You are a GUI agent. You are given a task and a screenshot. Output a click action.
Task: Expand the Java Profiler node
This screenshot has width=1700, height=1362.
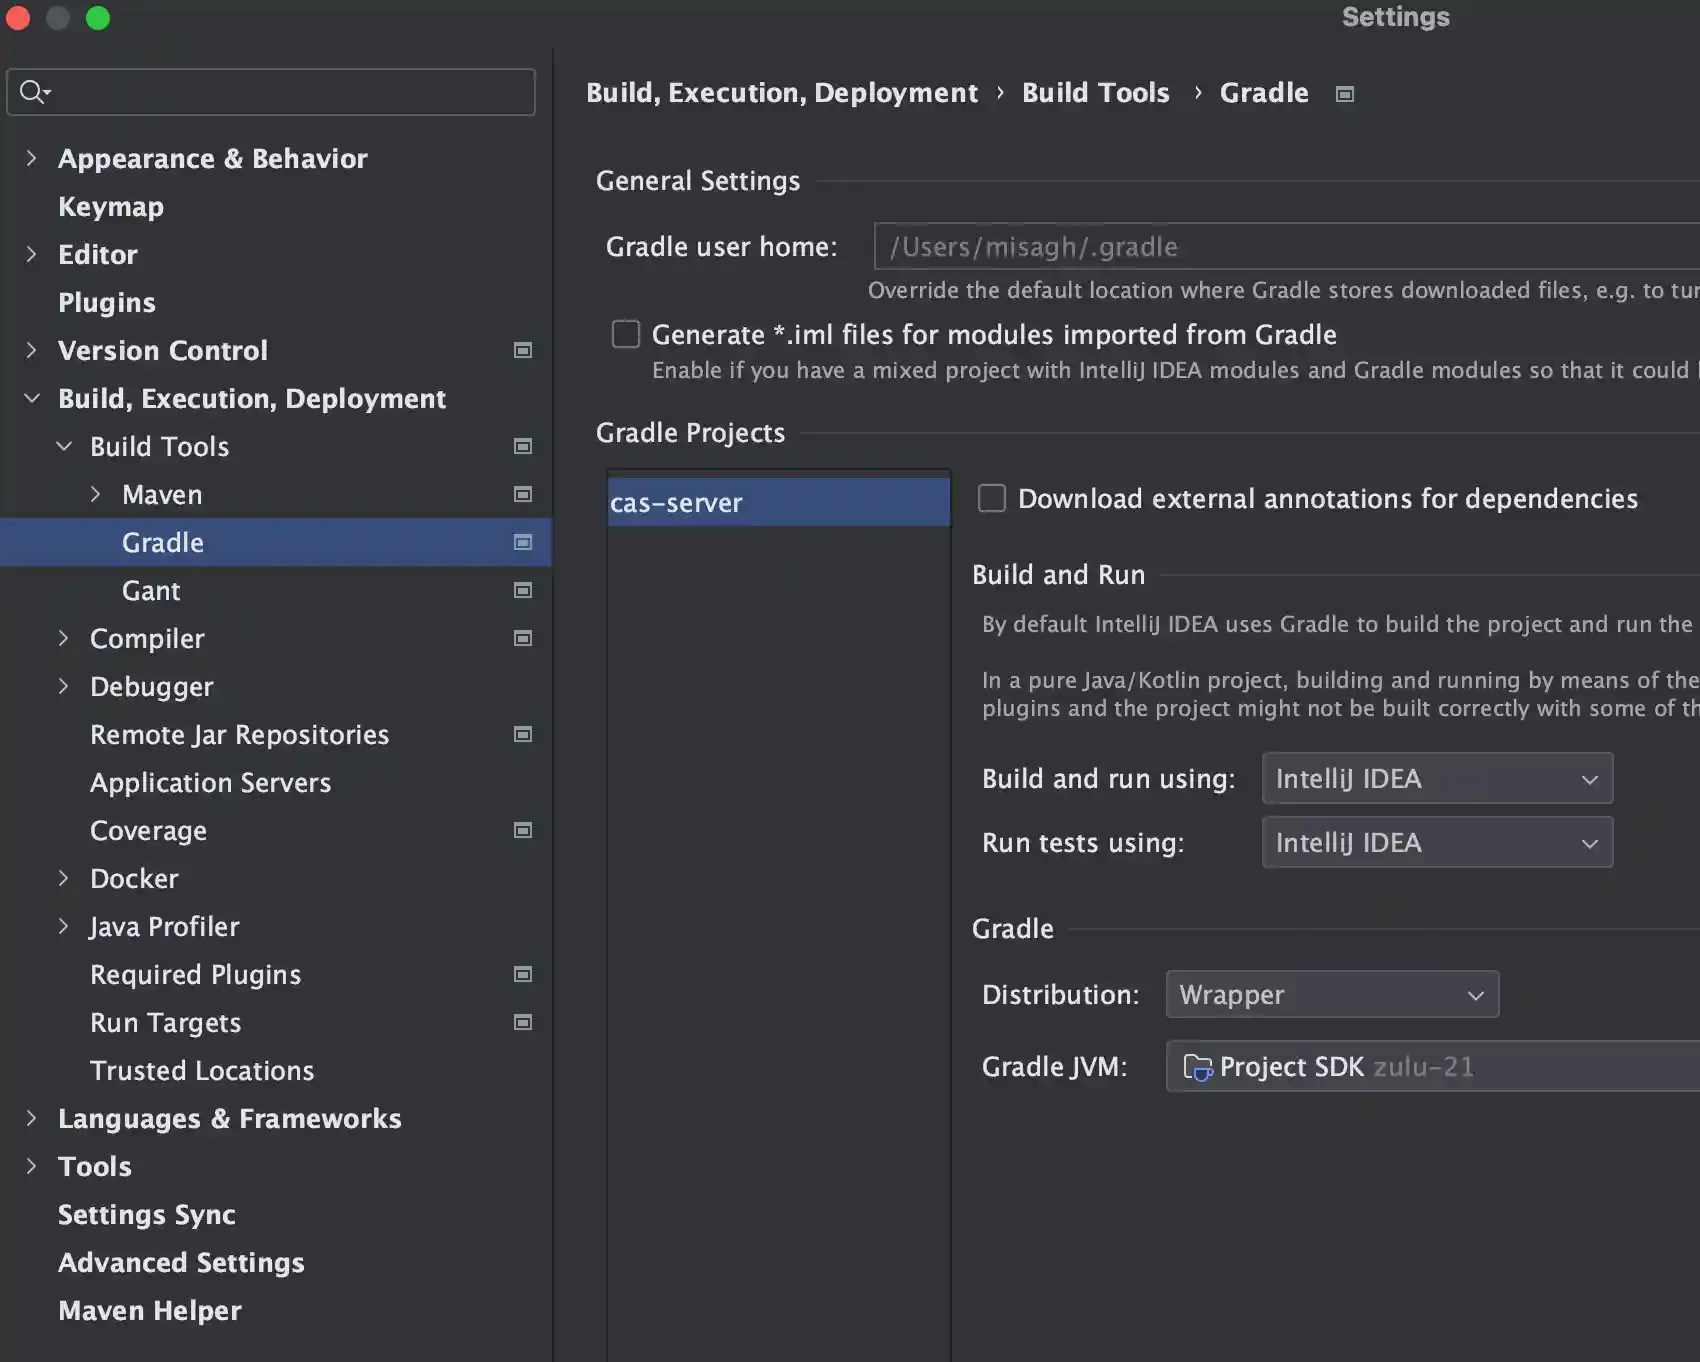64,926
